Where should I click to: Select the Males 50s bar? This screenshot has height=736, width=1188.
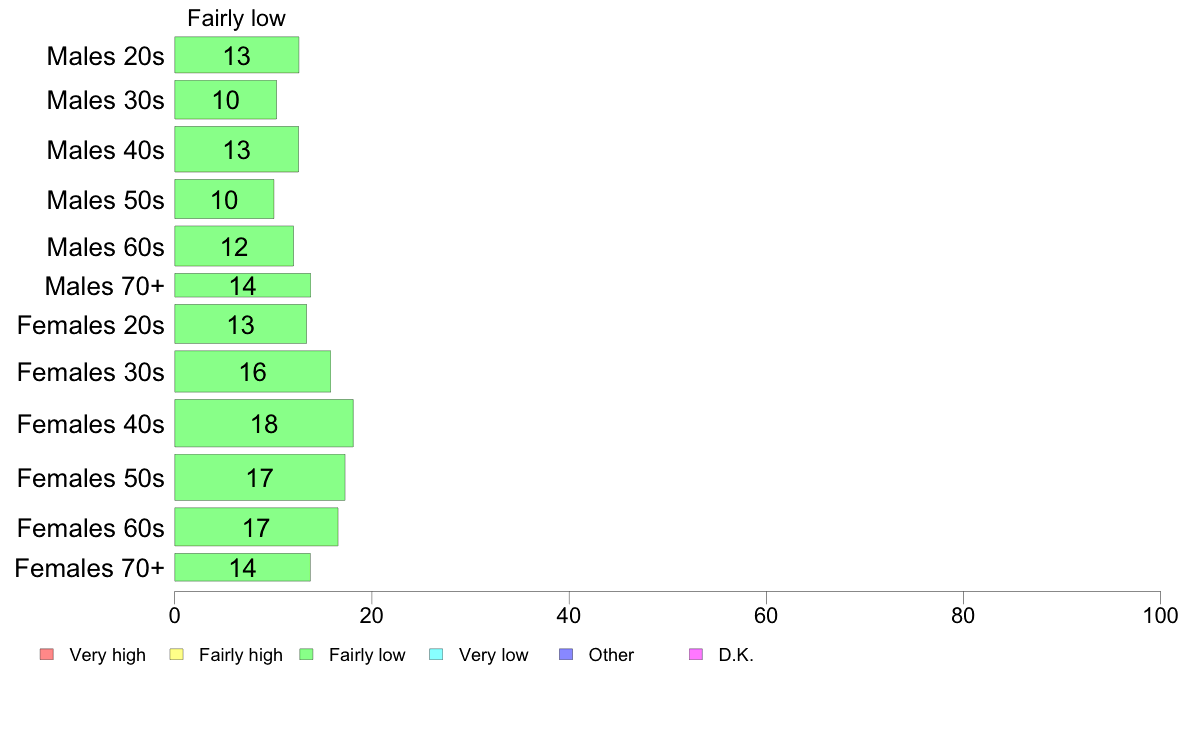coord(224,199)
